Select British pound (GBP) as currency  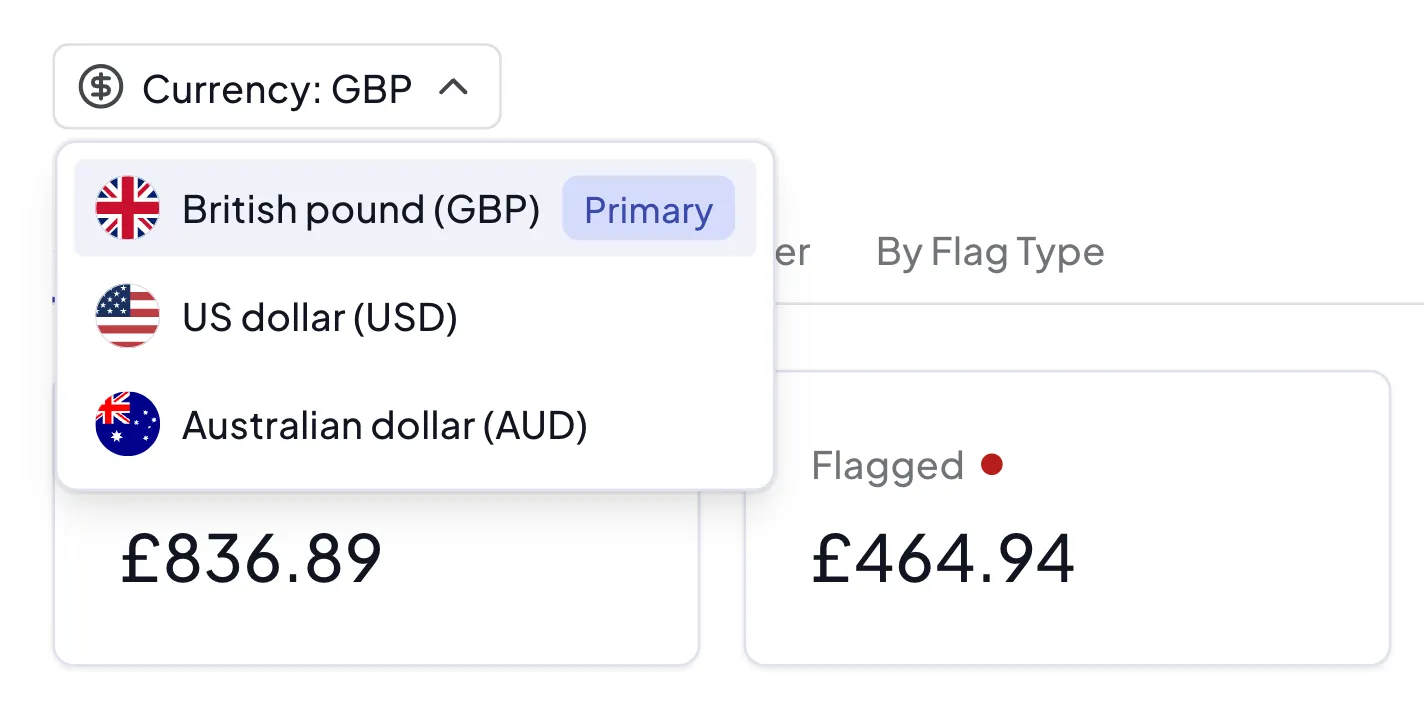(x=360, y=209)
